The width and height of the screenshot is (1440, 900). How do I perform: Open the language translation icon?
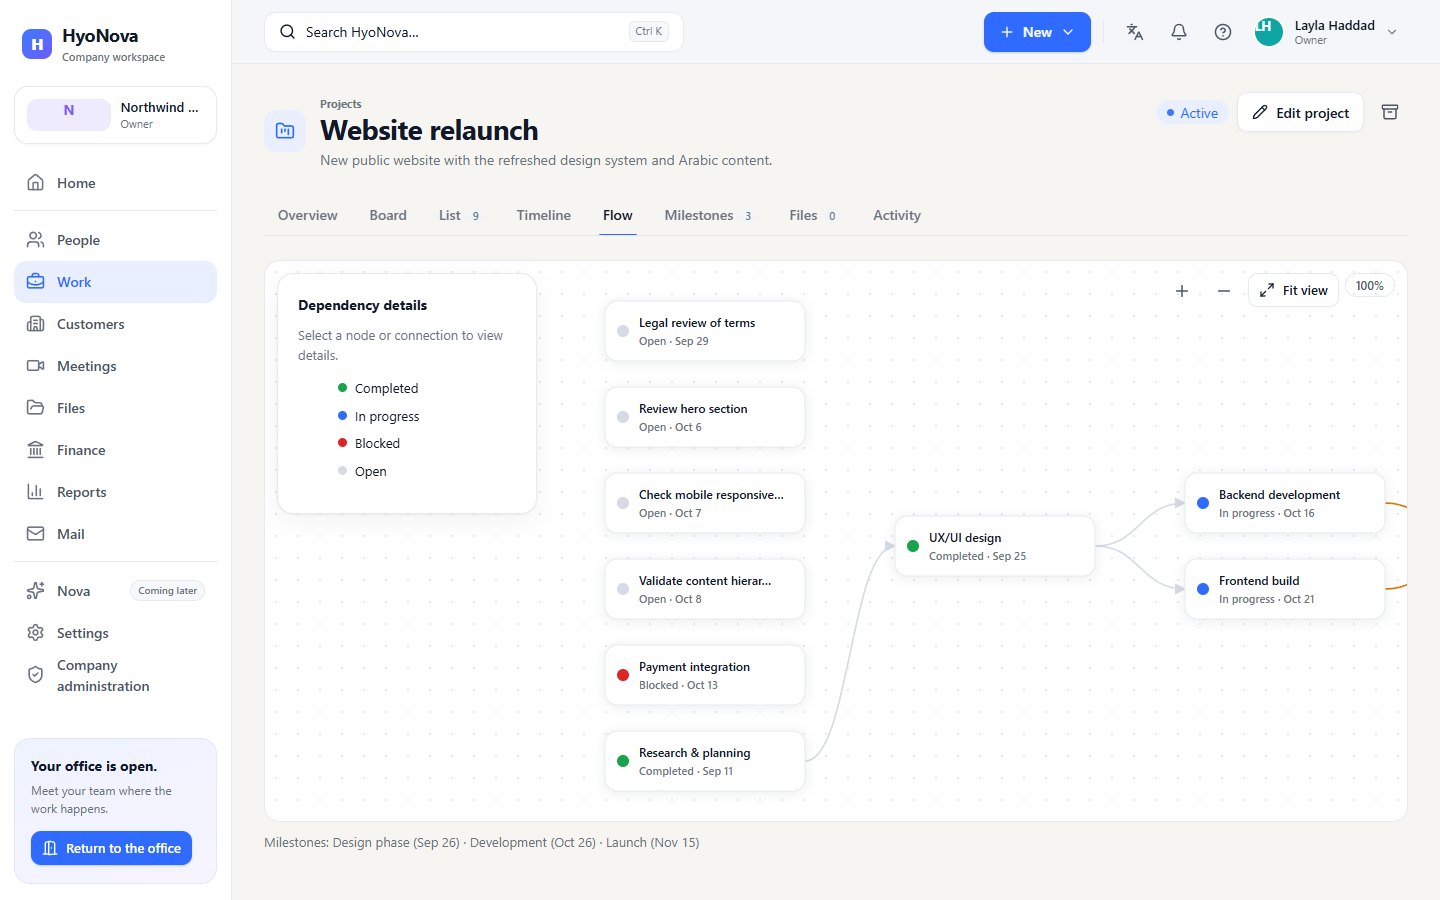click(1135, 32)
